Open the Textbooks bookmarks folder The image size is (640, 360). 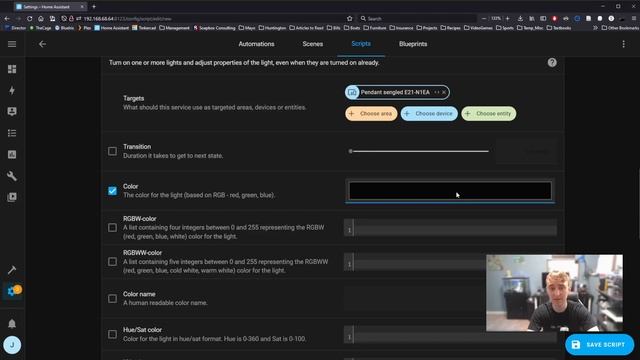coord(559,28)
